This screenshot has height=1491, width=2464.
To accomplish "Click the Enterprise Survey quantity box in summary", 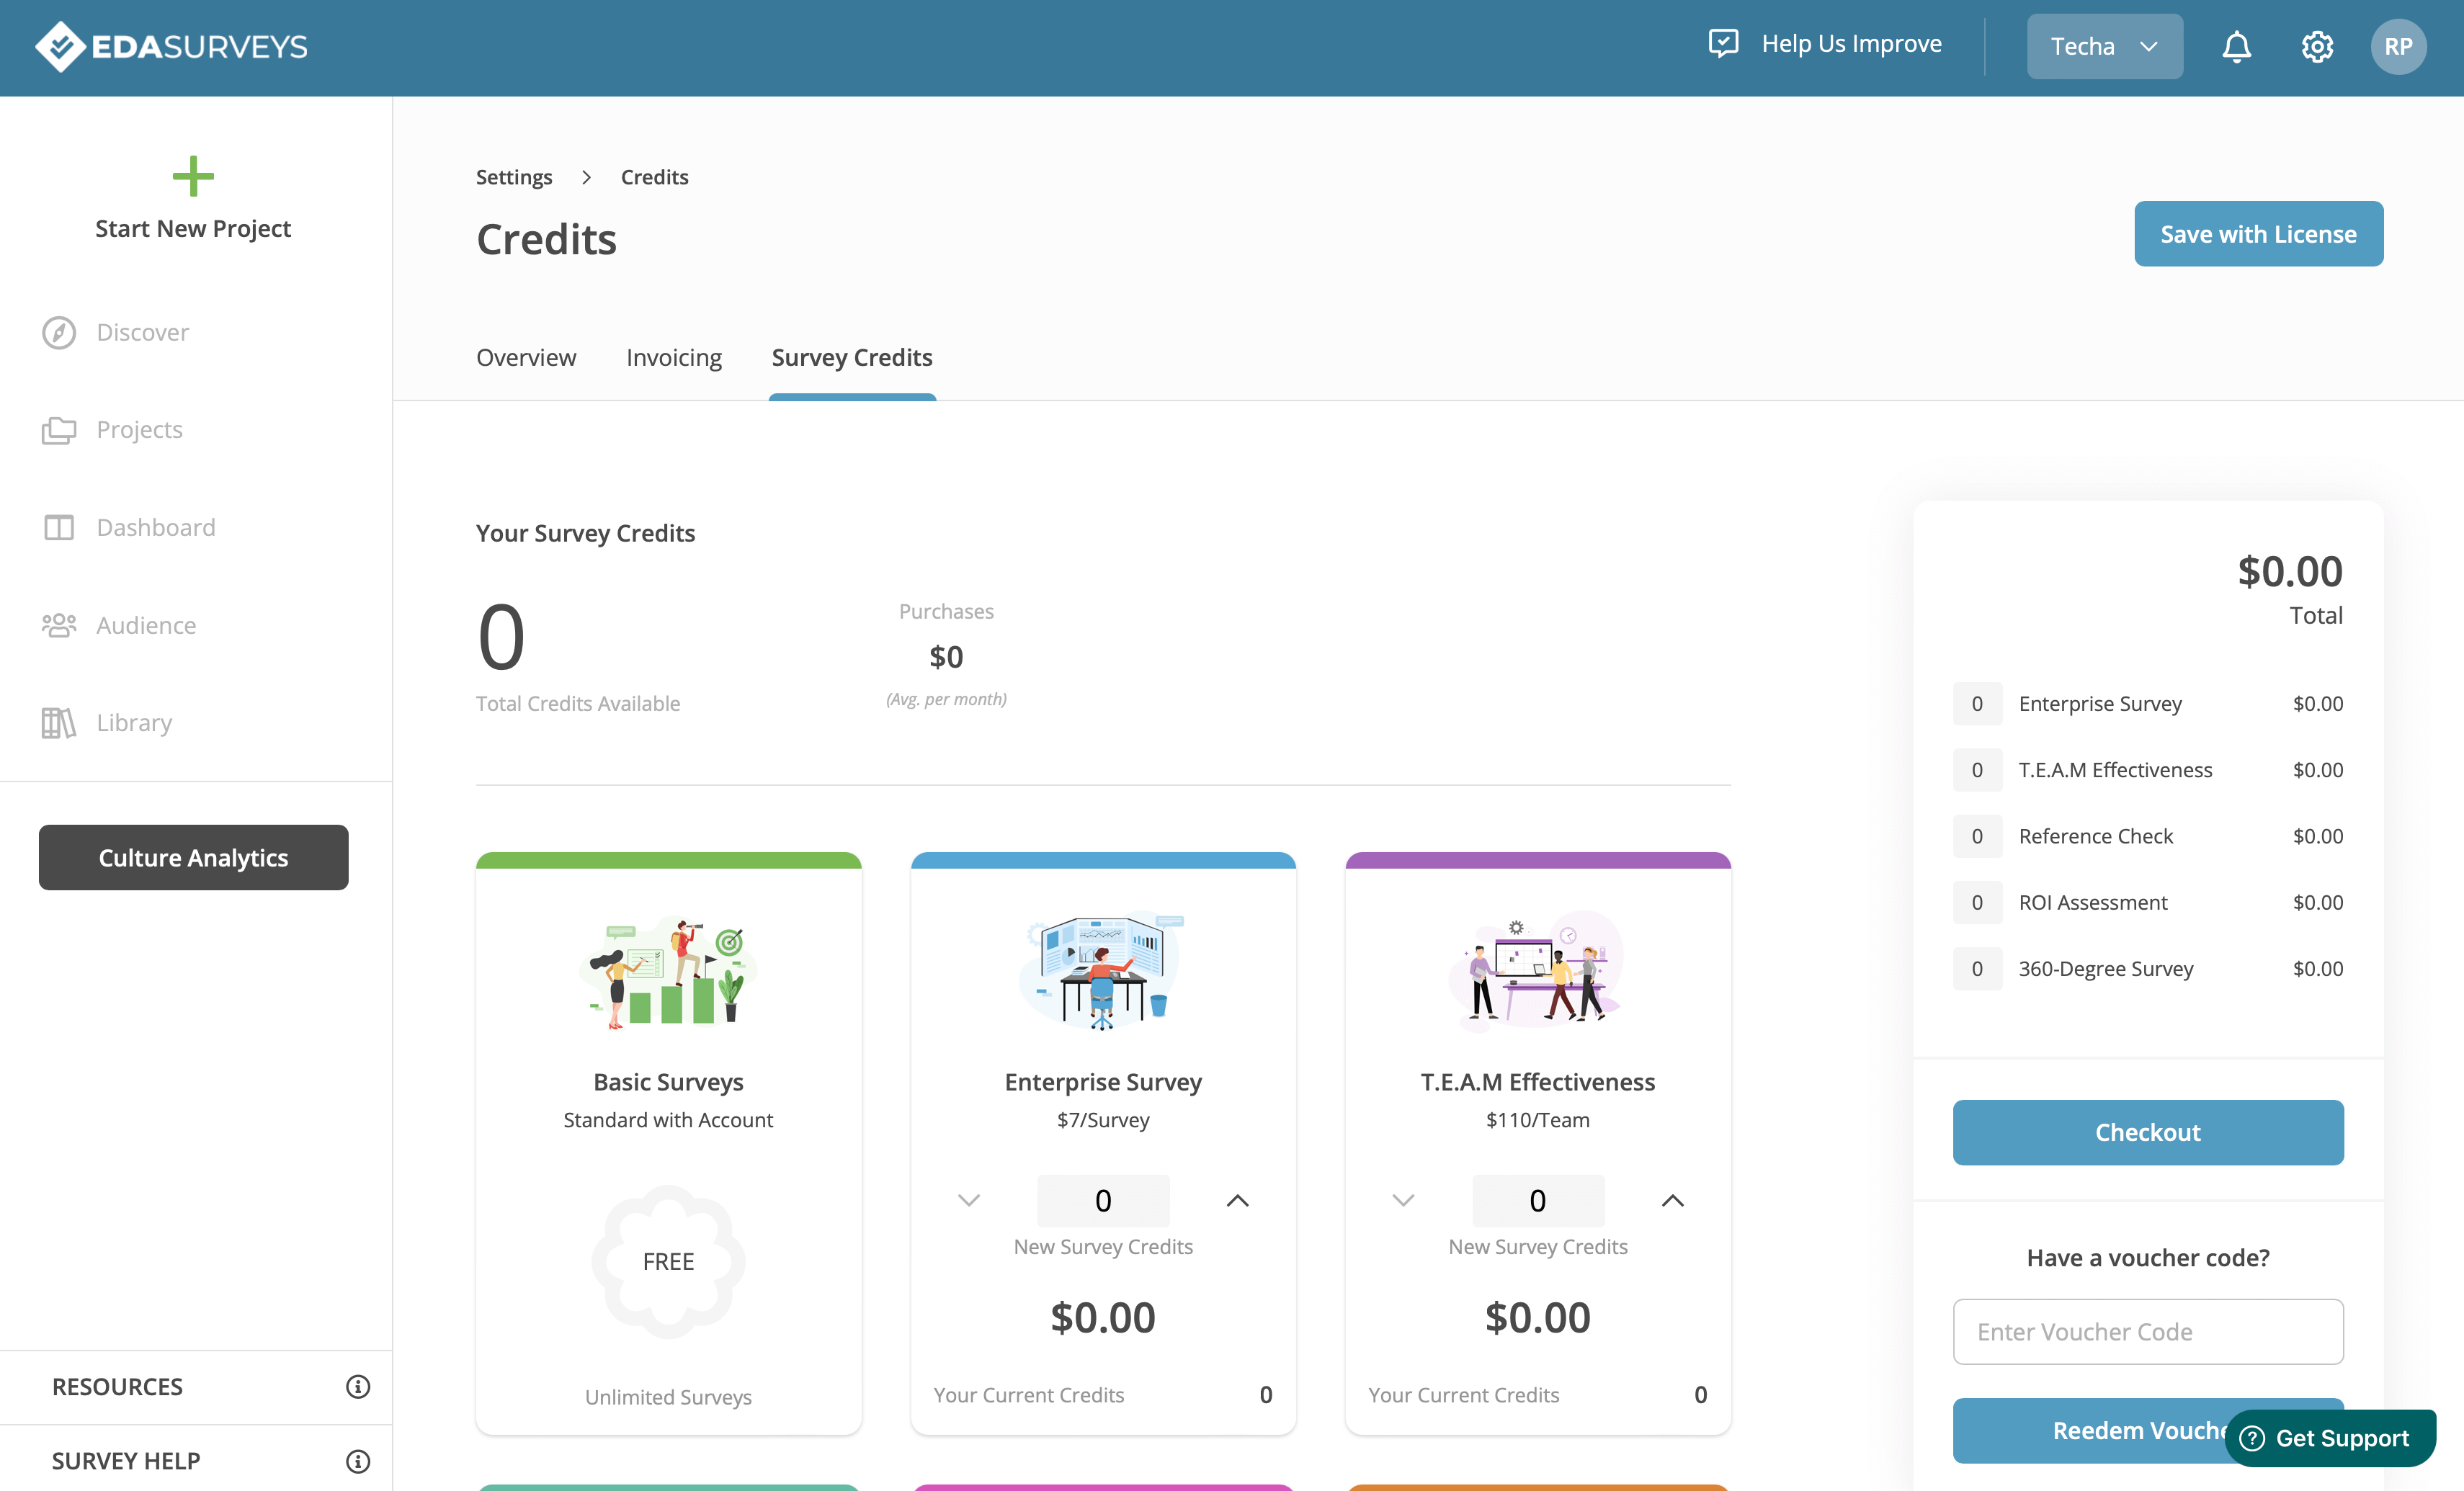I will click(1976, 703).
